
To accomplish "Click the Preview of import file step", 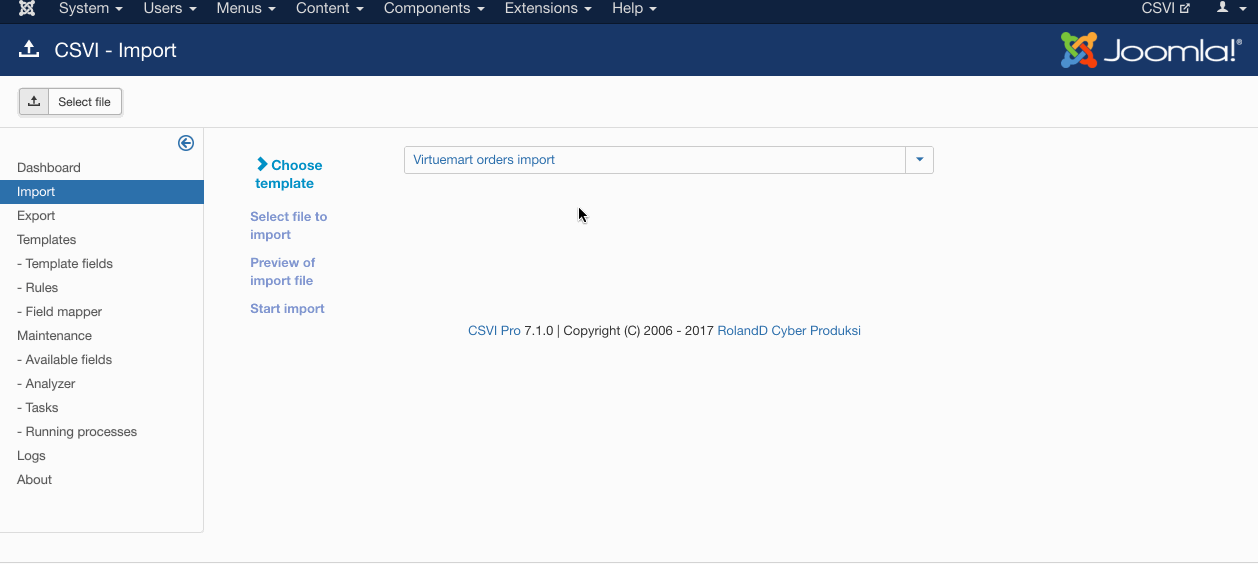I will point(283,271).
